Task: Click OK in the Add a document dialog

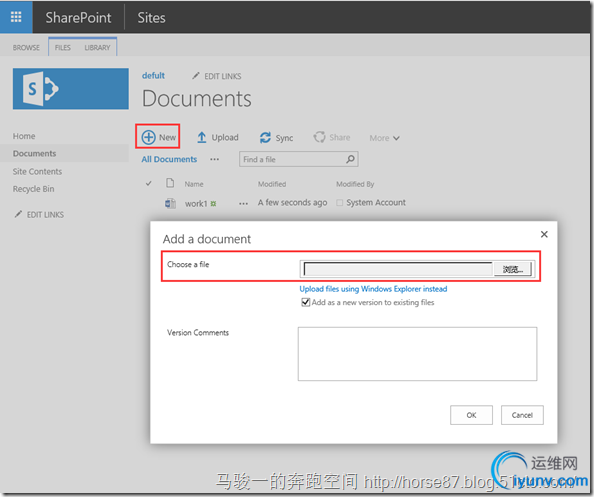Action: coord(471,415)
